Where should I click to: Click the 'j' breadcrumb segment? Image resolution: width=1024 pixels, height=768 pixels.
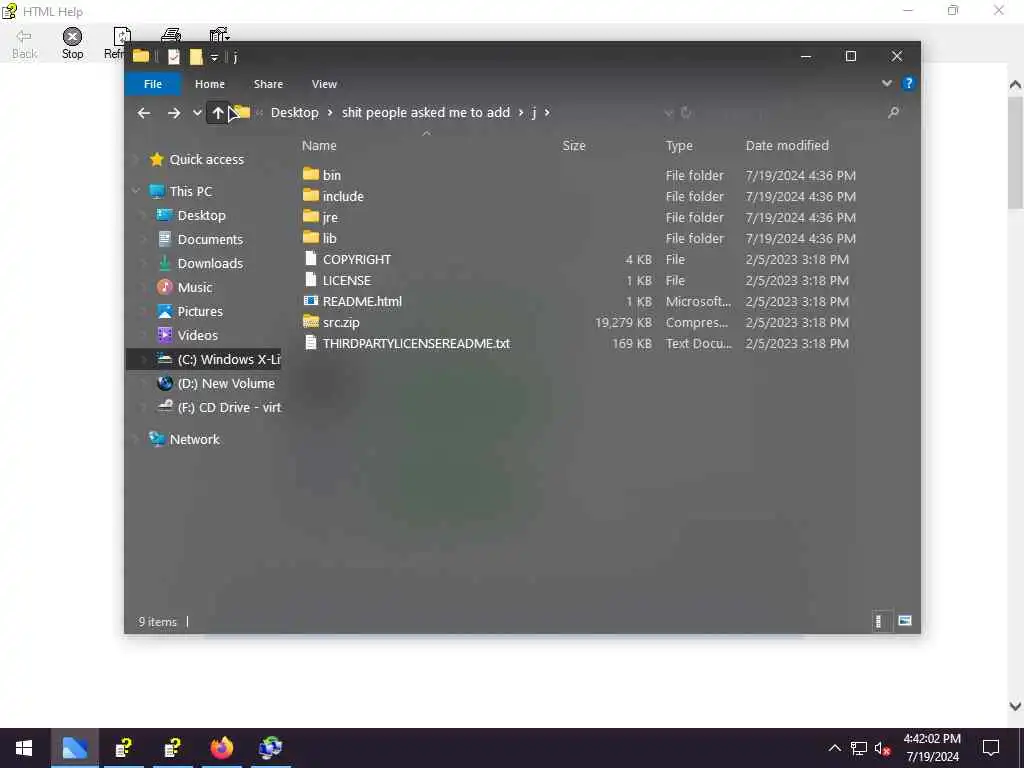534,112
